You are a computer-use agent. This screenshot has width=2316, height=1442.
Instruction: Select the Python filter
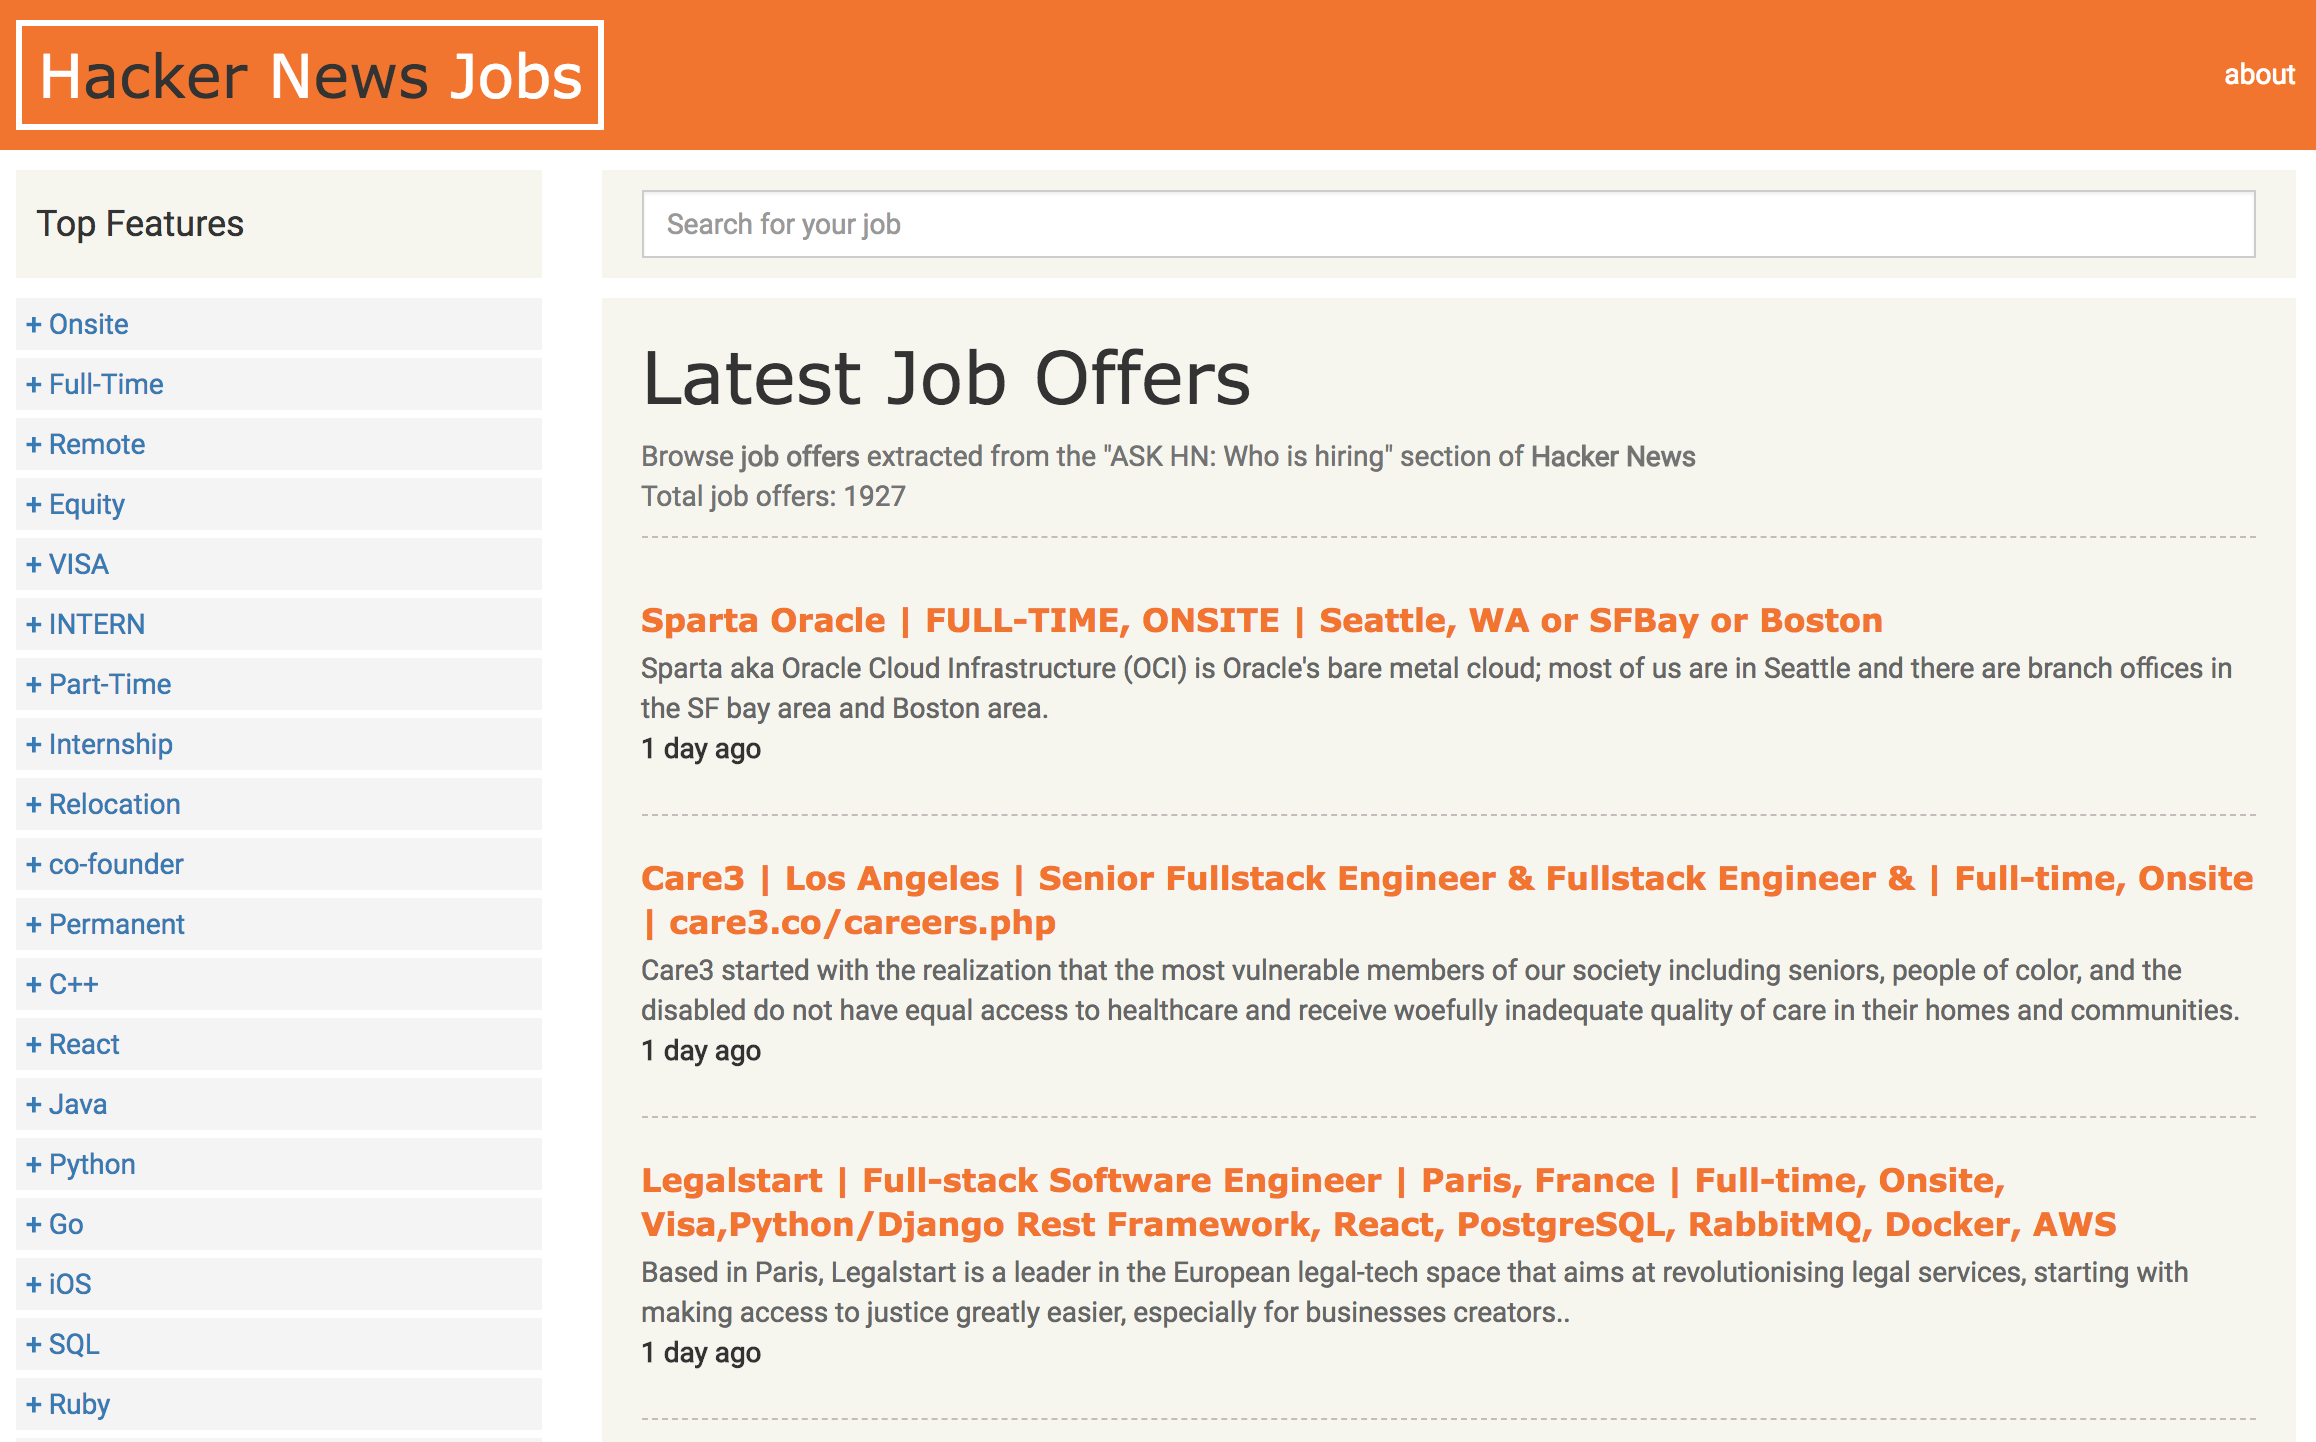pyautogui.click(x=279, y=1164)
